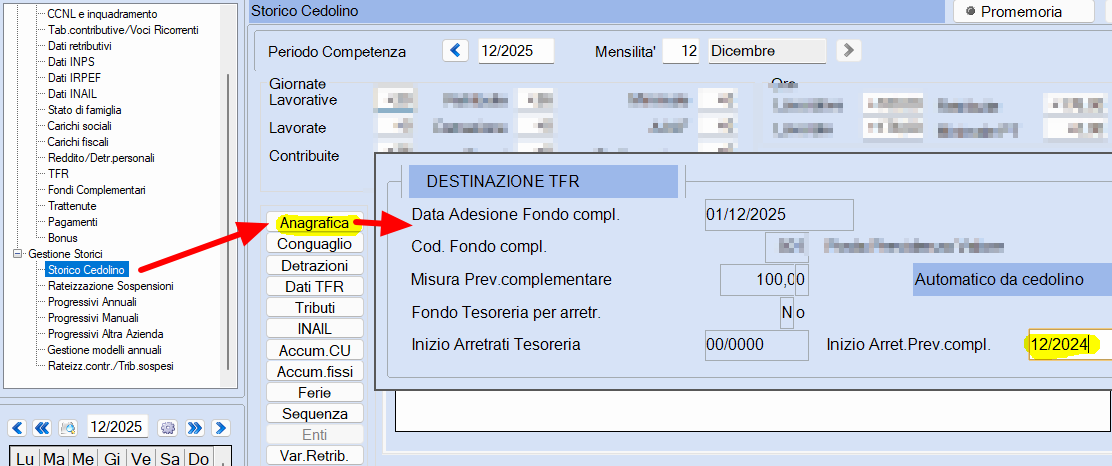Open the Accum.fissi section
Viewport: 1112px width, 466px height.
pyautogui.click(x=315, y=371)
